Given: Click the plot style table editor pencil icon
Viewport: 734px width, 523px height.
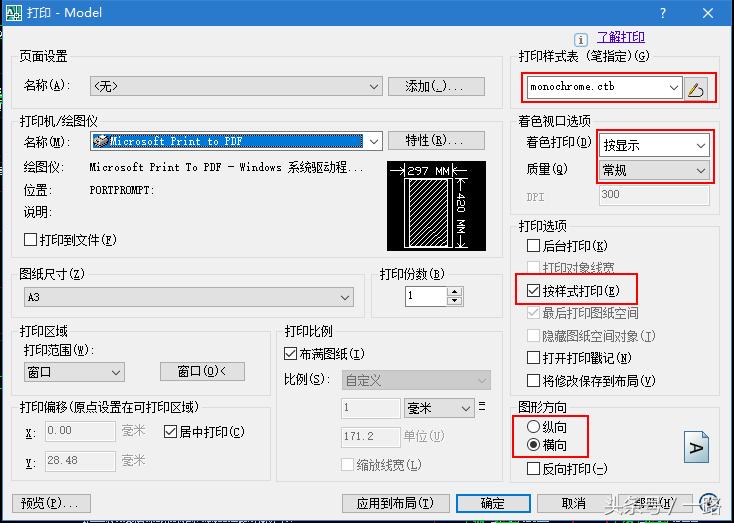Looking at the screenshot, I should (696, 88).
